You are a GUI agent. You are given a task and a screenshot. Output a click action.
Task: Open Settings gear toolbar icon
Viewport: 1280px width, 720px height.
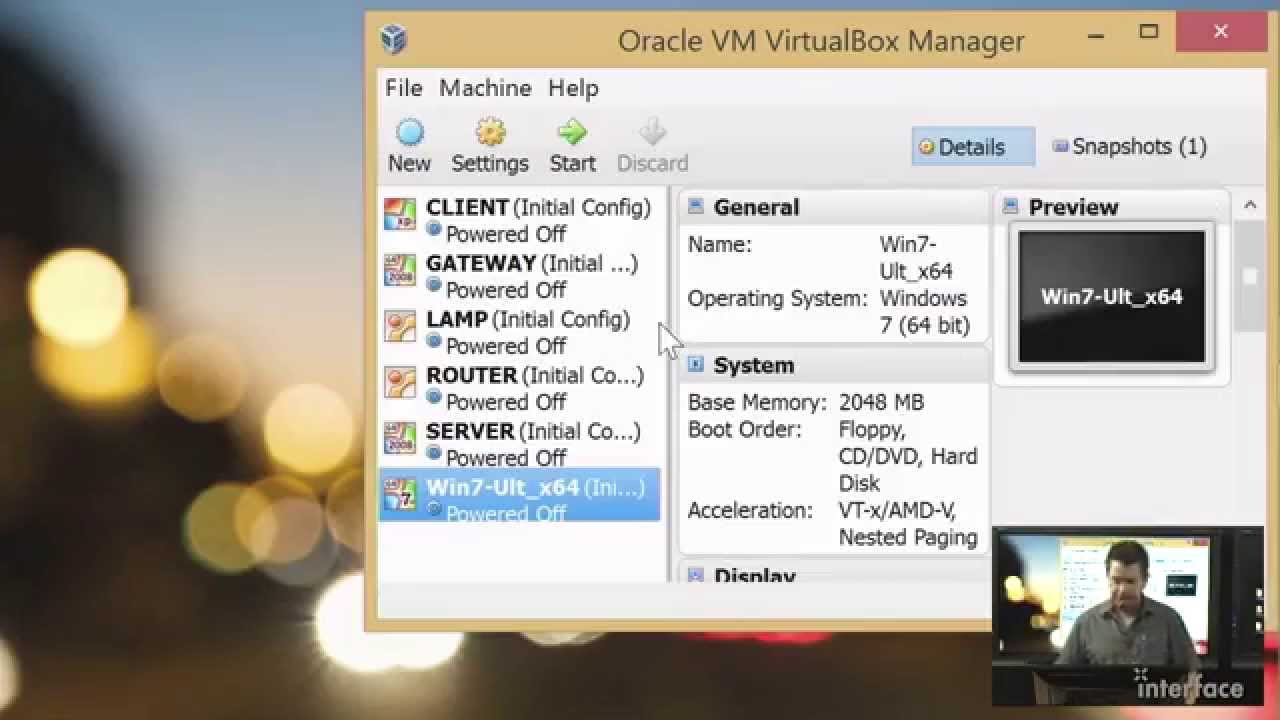[x=490, y=132]
